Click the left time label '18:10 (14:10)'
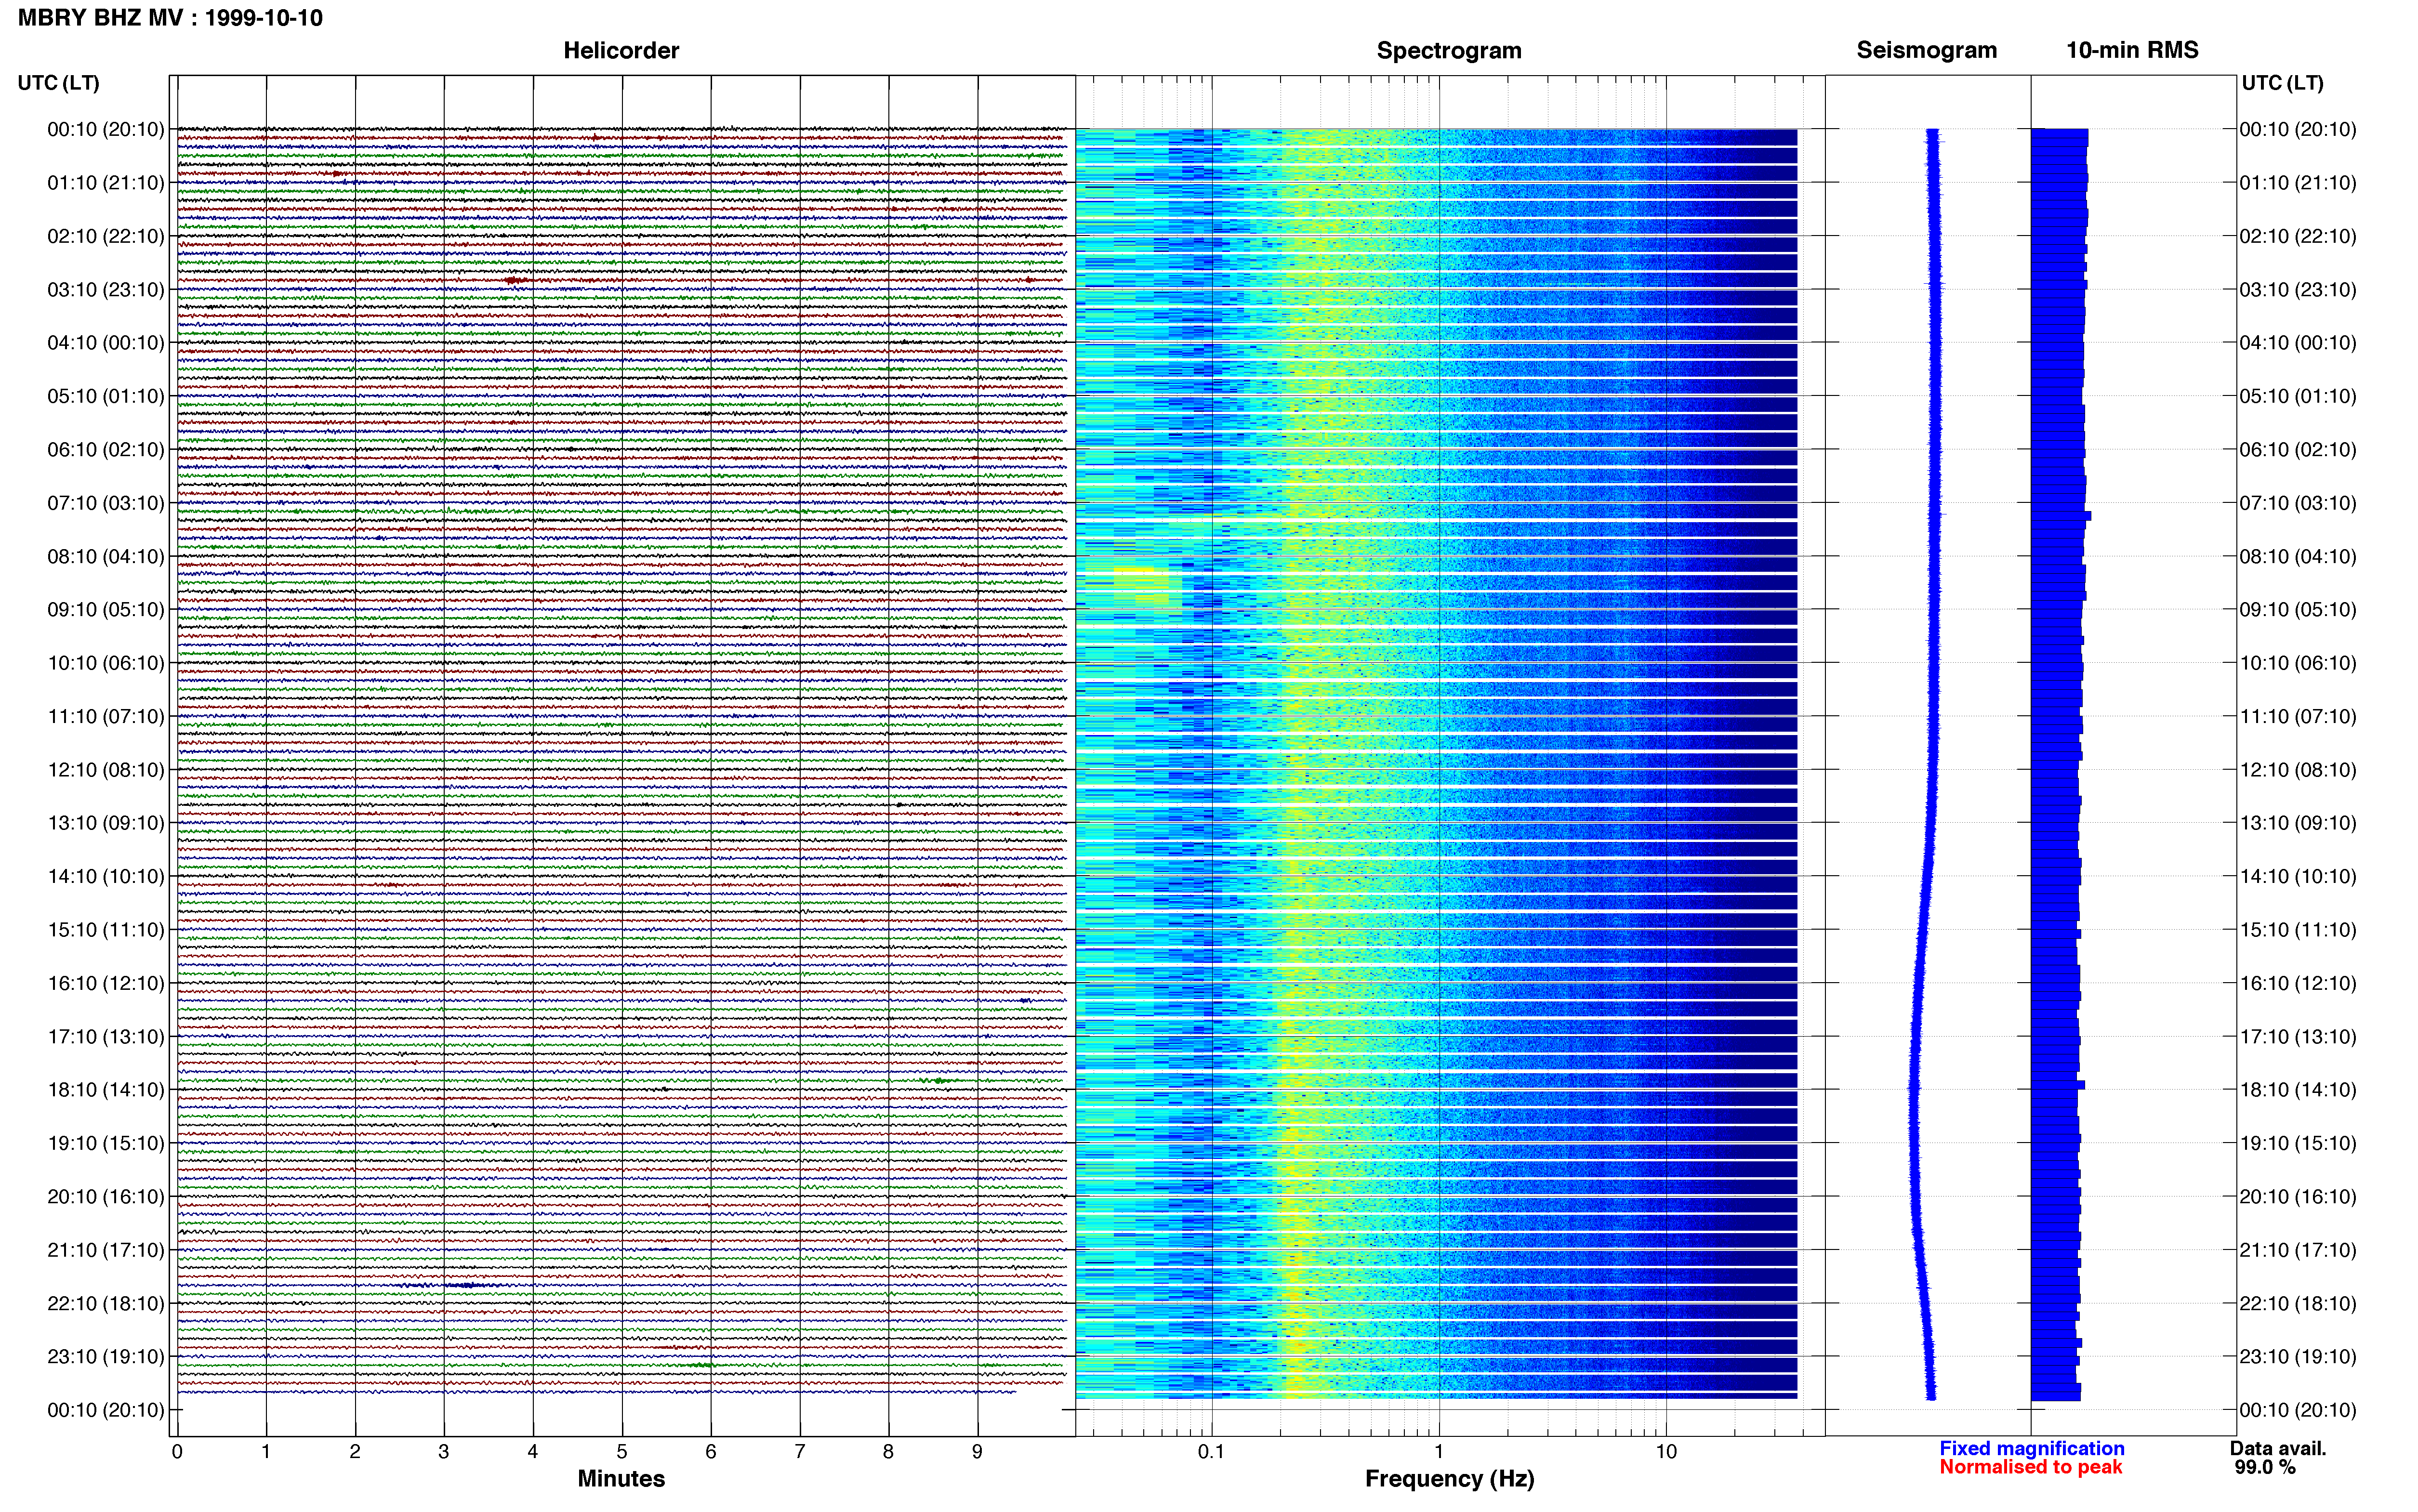 [x=105, y=1090]
